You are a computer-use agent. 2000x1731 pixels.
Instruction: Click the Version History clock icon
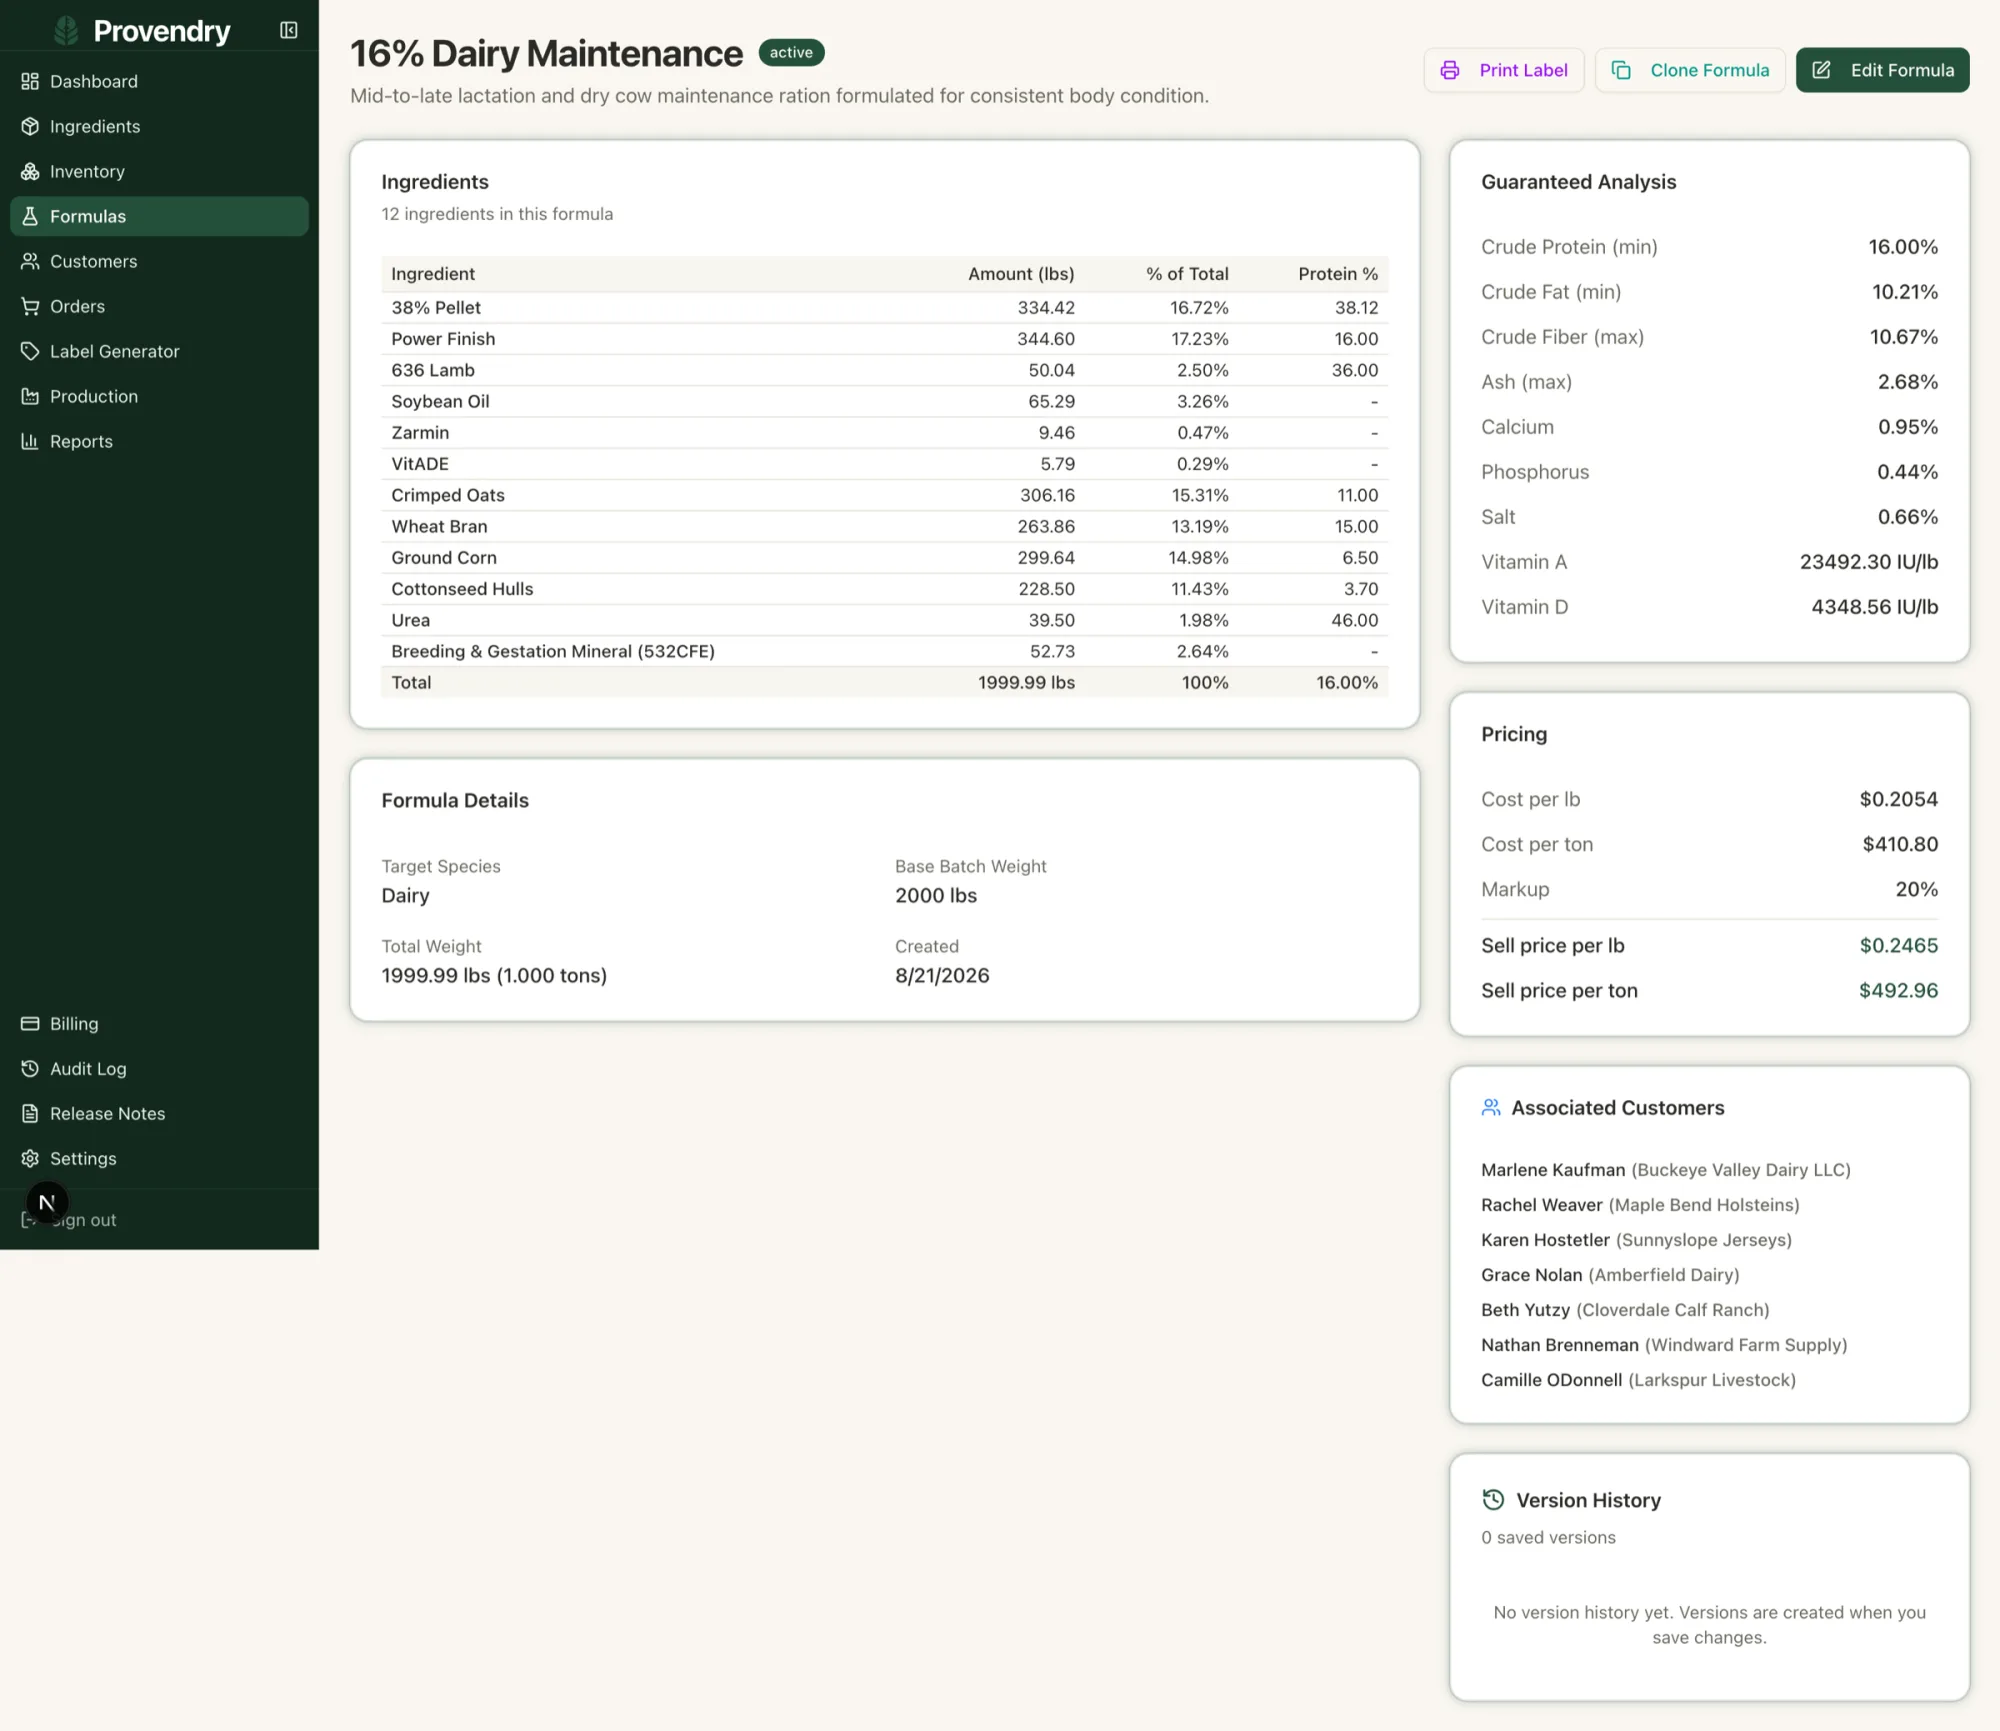1493,1500
